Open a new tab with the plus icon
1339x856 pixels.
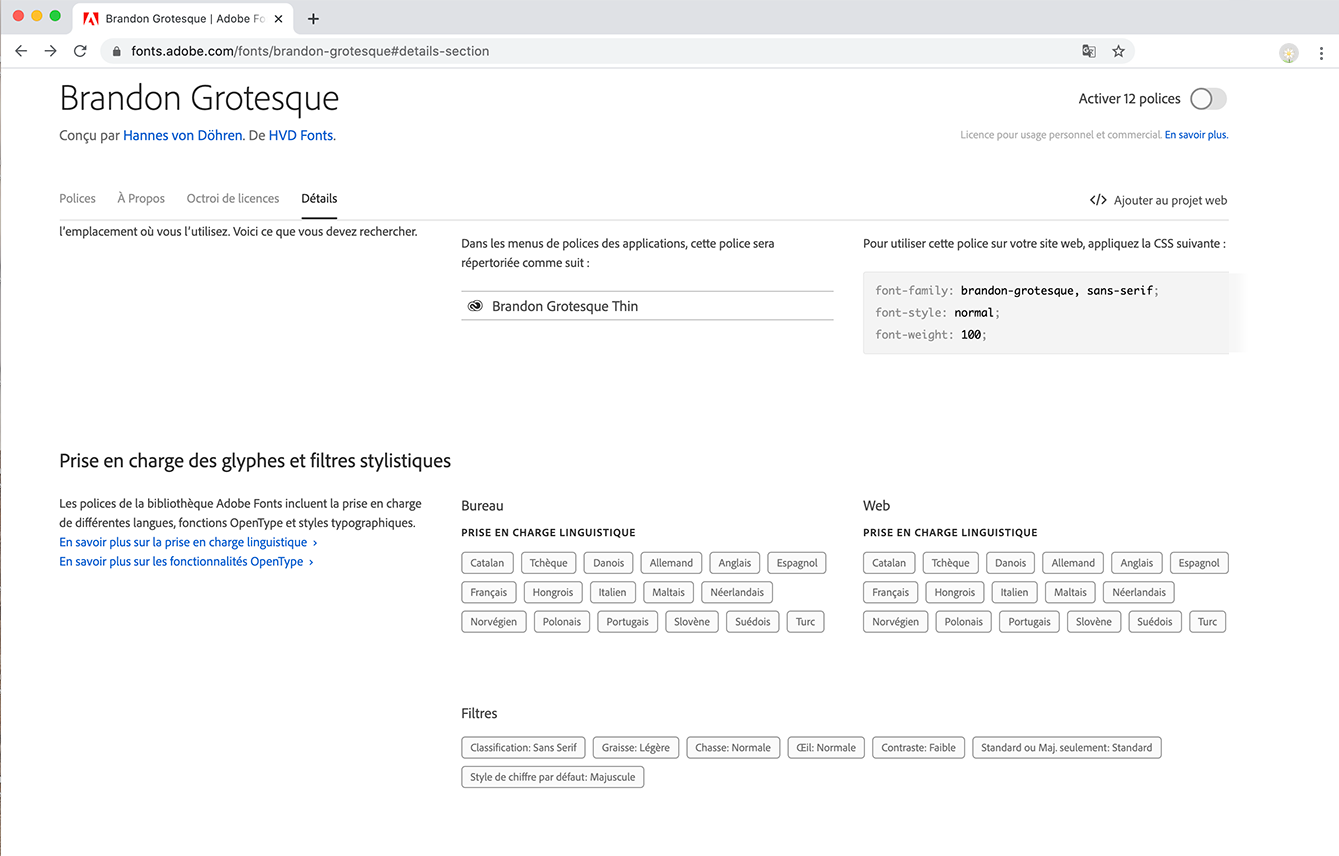(x=313, y=19)
